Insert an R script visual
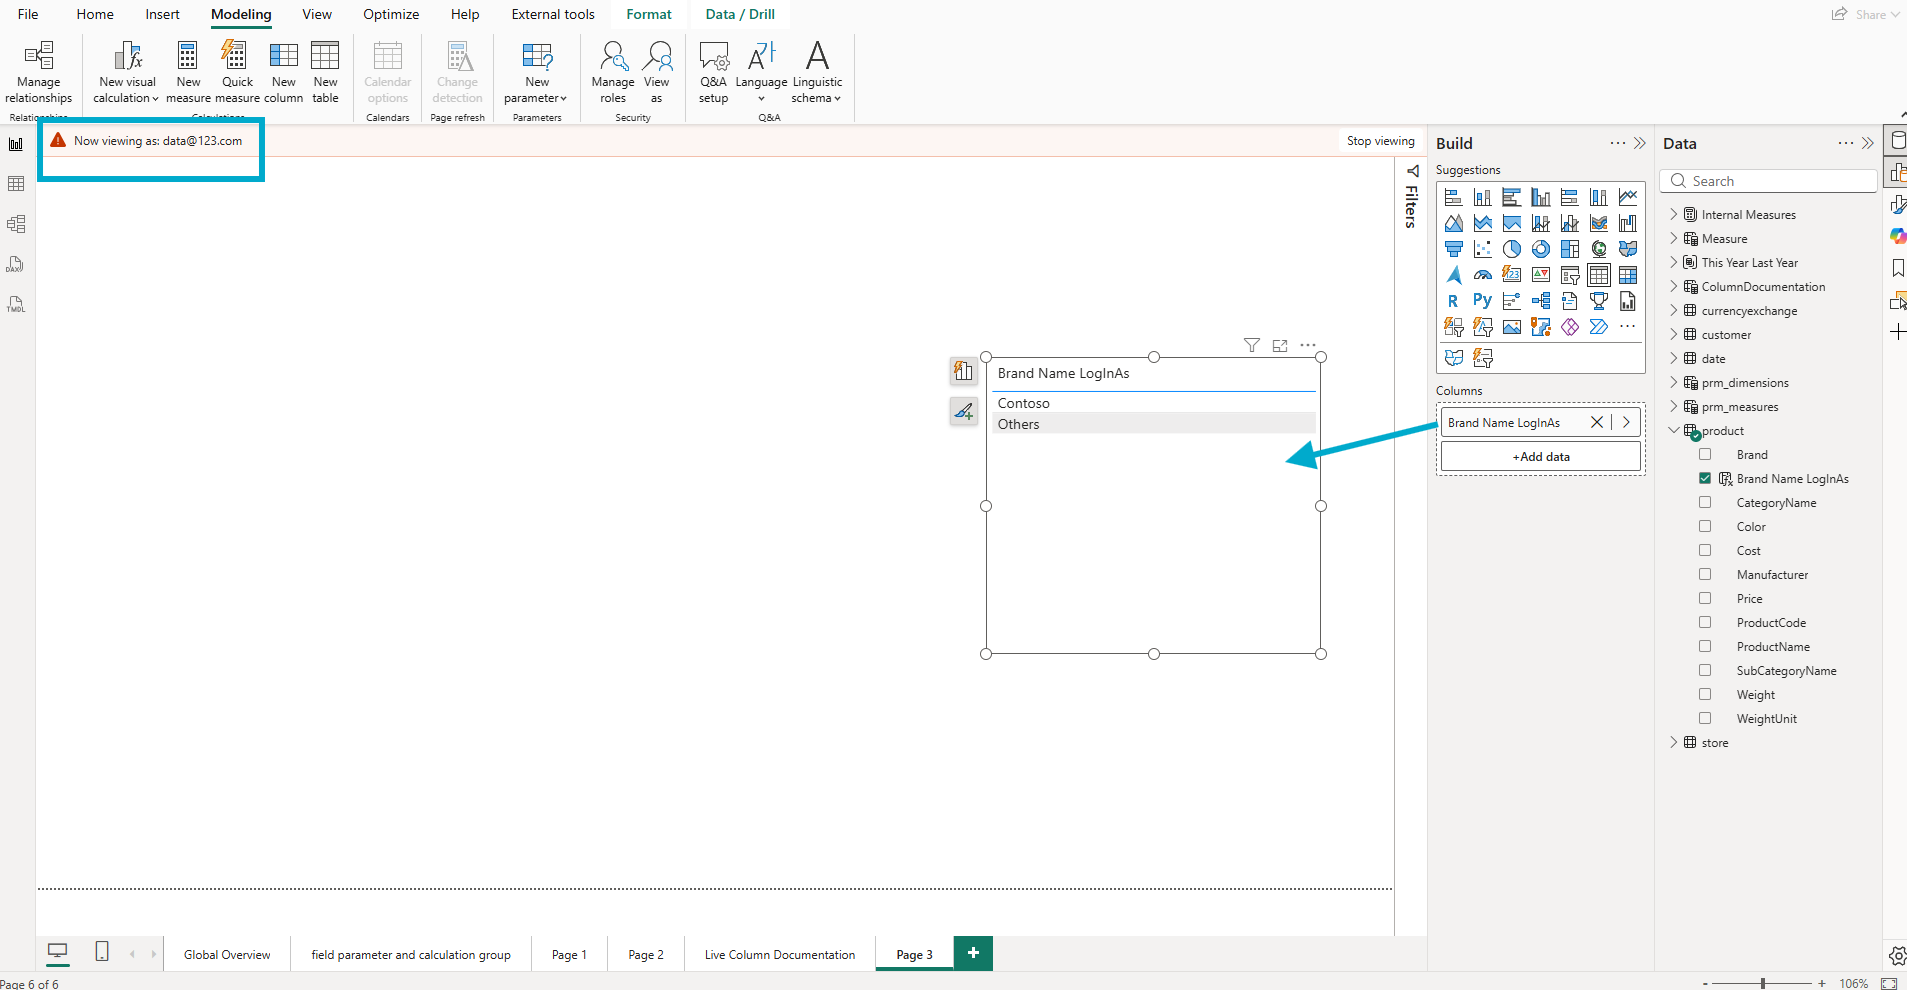This screenshot has height=990, width=1907. tap(1453, 301)
